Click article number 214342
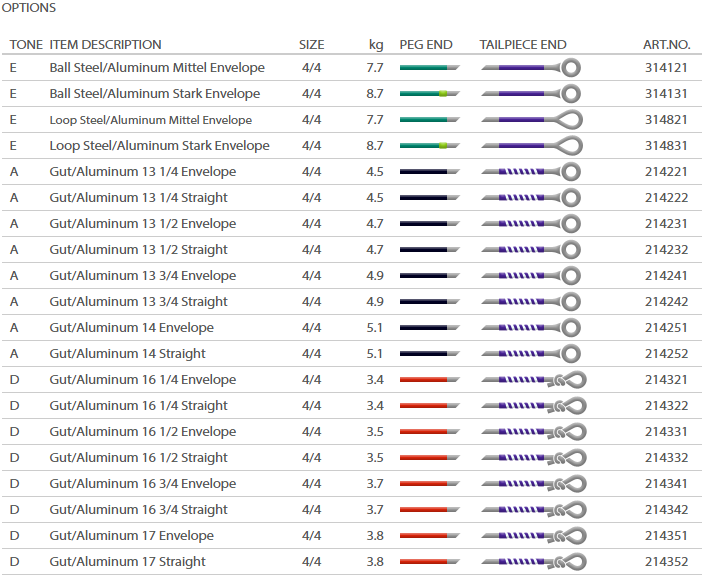Screen dimensions: 707x575 click(666, 510)
